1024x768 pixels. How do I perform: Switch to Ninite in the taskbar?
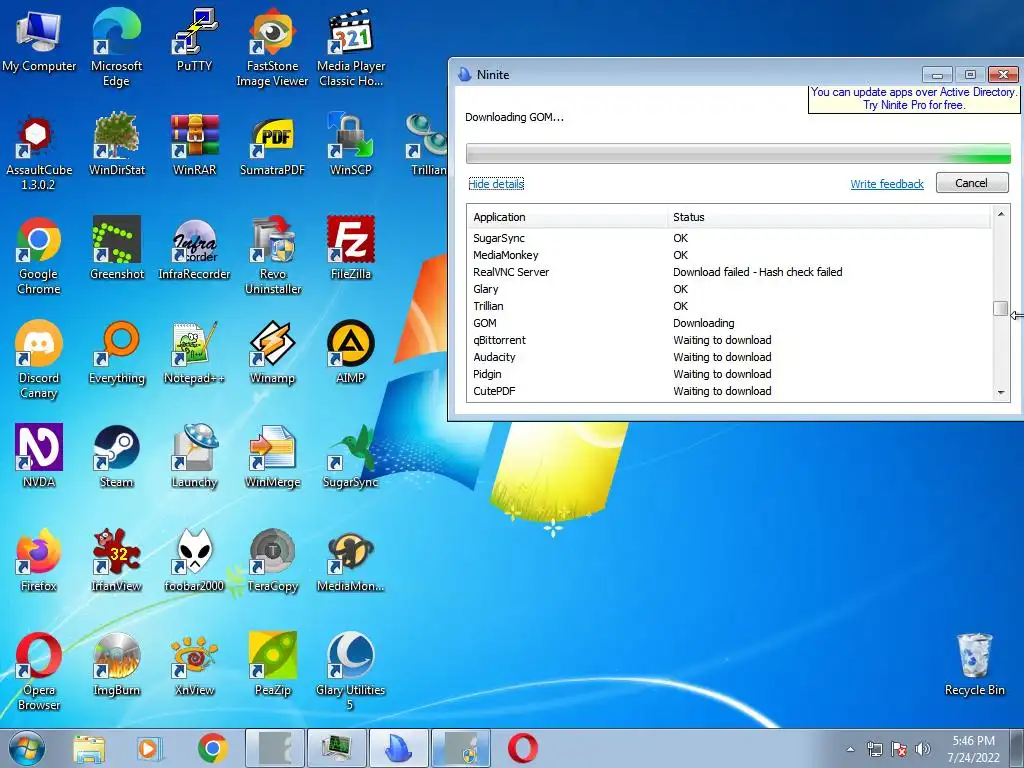[x=399, y=748]
